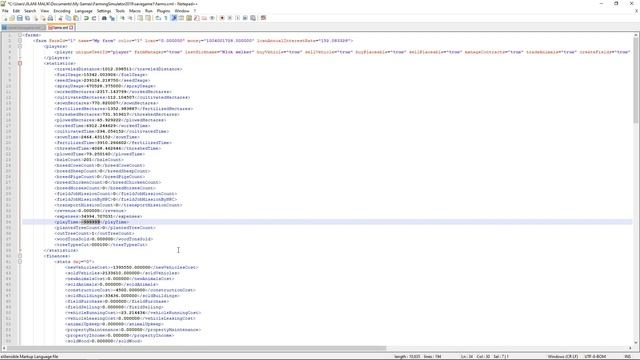Screen dimensions: 640x360
Task: Click UTF-8-BOM encoding in status bar
Action: (x=595, y=356)
